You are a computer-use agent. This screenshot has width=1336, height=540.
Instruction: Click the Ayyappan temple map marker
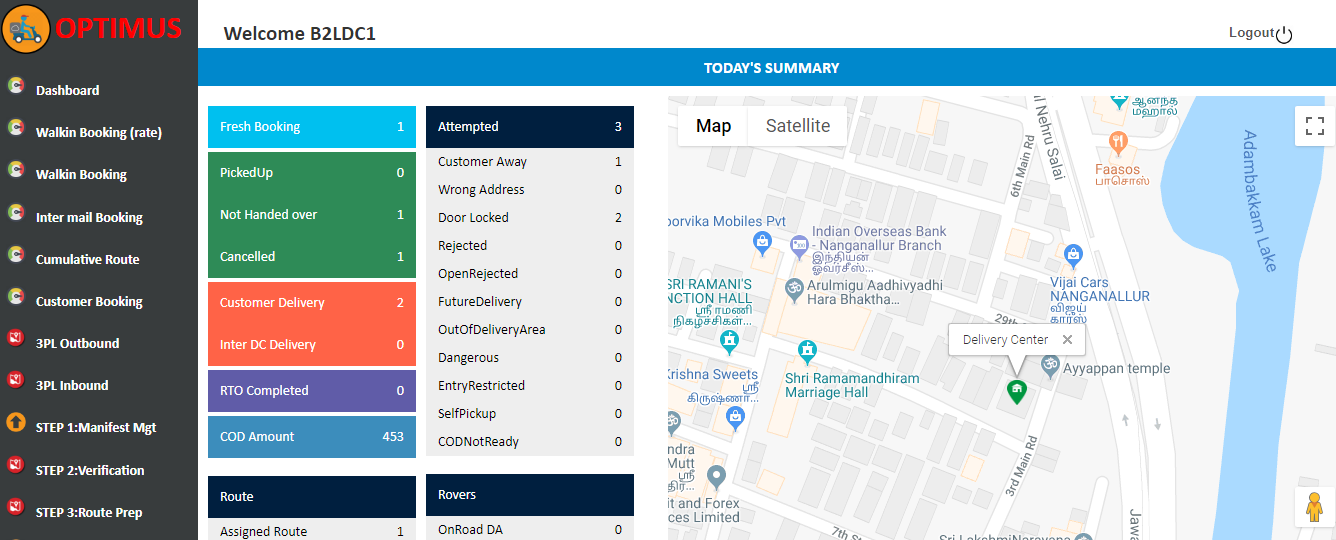1050,367
